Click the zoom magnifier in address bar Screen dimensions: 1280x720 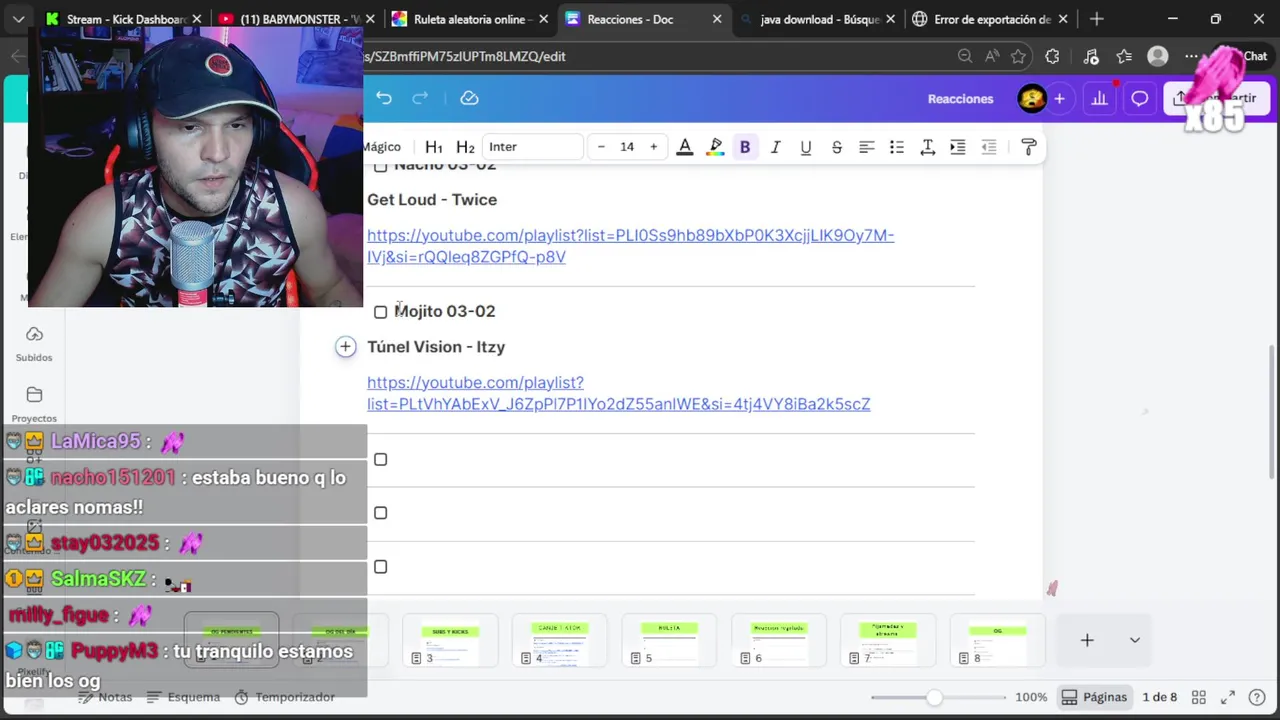965,56
